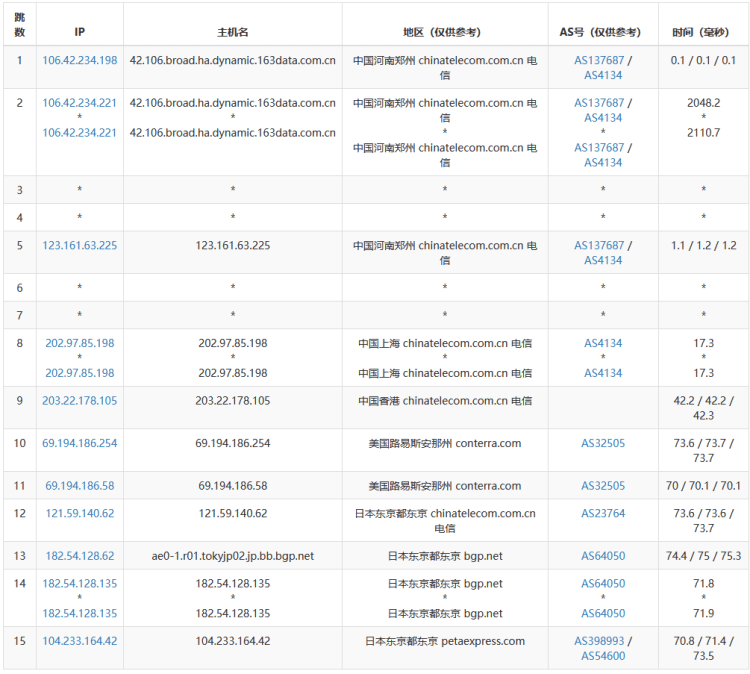The height and width of the screenshot is (674, 750).
Task: Select the time value 2110.7
Action: point(703,133)
